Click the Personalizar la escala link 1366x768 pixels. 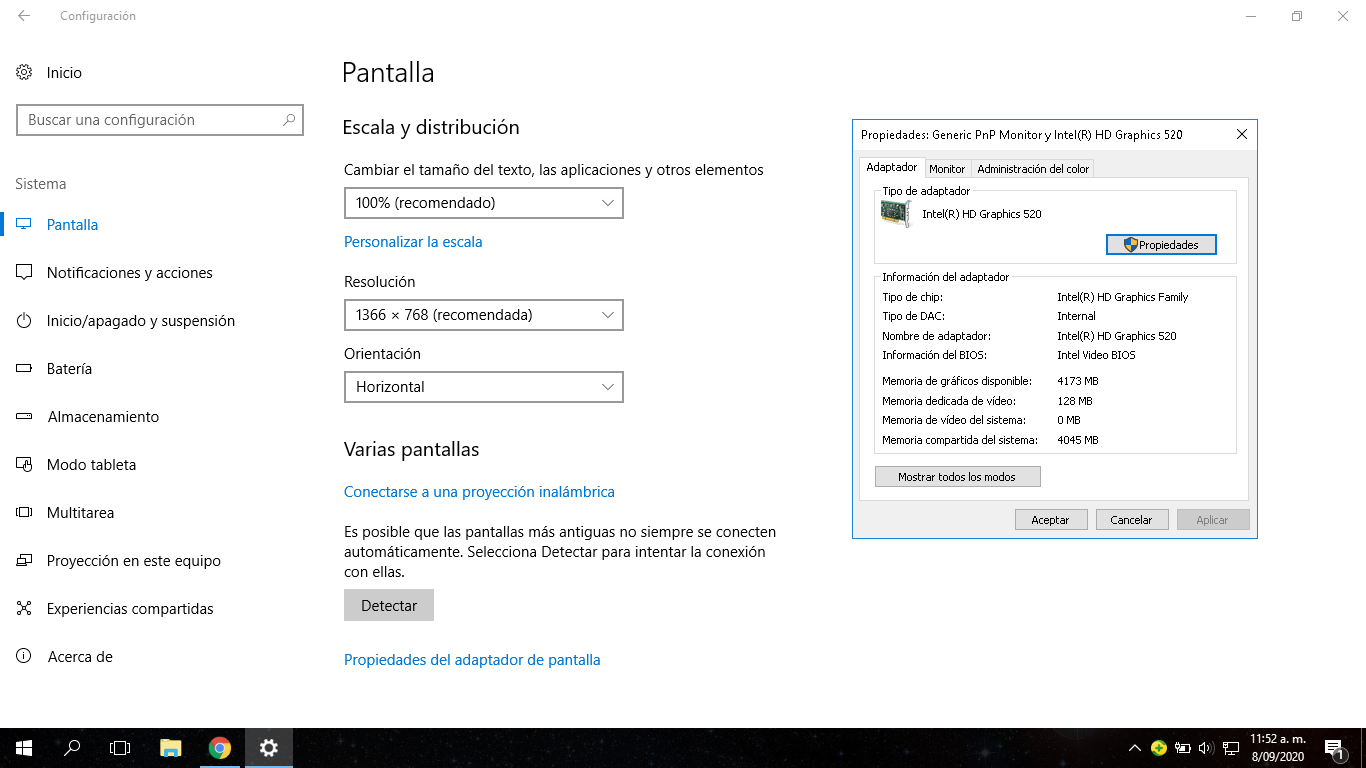[x=413, y=242]
